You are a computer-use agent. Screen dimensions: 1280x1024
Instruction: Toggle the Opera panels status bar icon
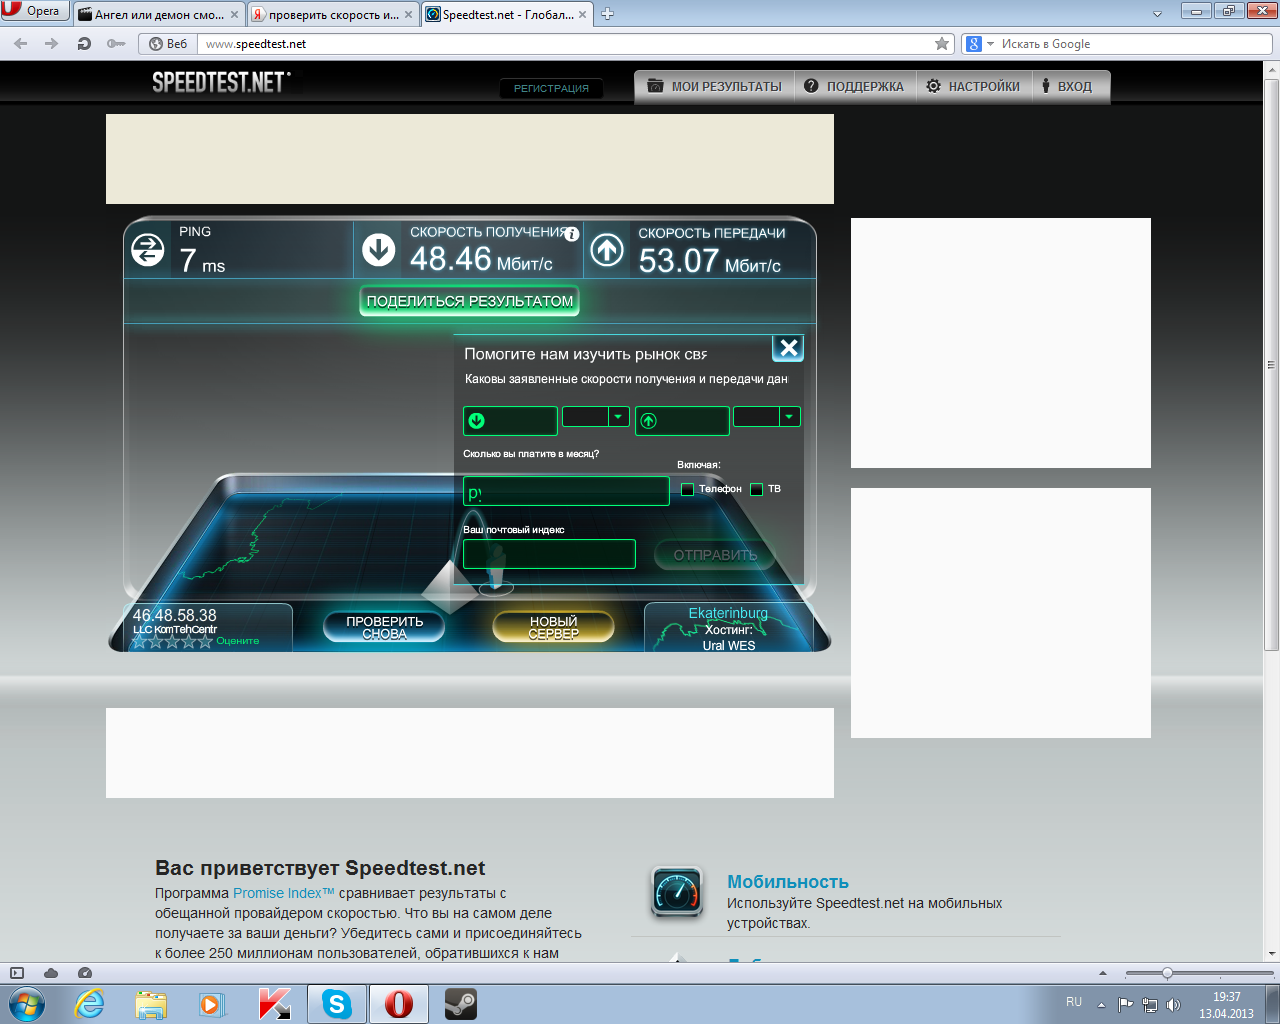[16, 973]
